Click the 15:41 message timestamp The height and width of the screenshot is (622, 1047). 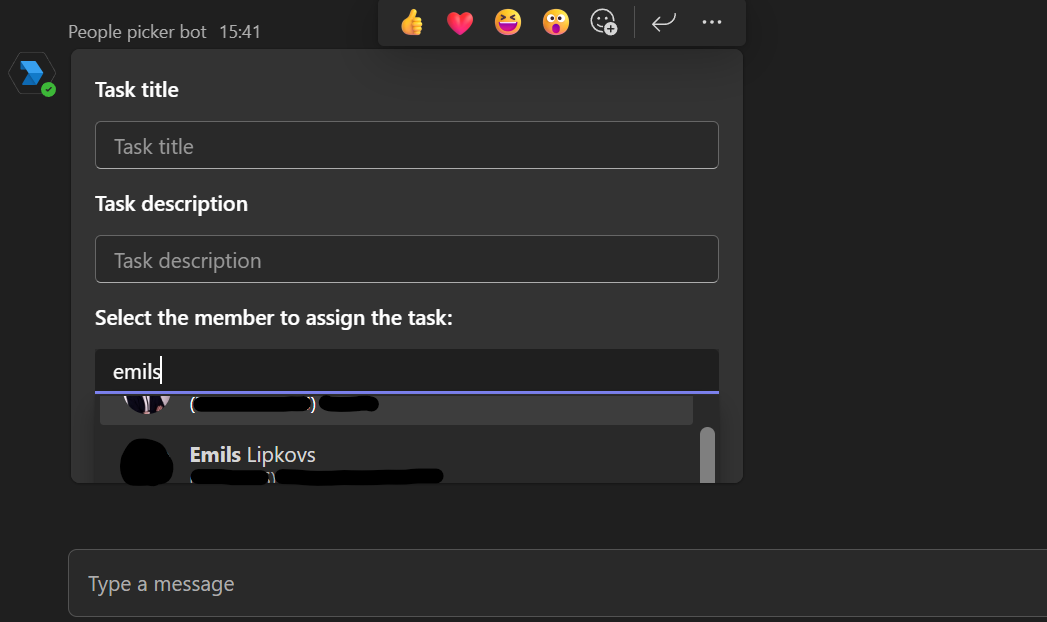coord(240,31)
